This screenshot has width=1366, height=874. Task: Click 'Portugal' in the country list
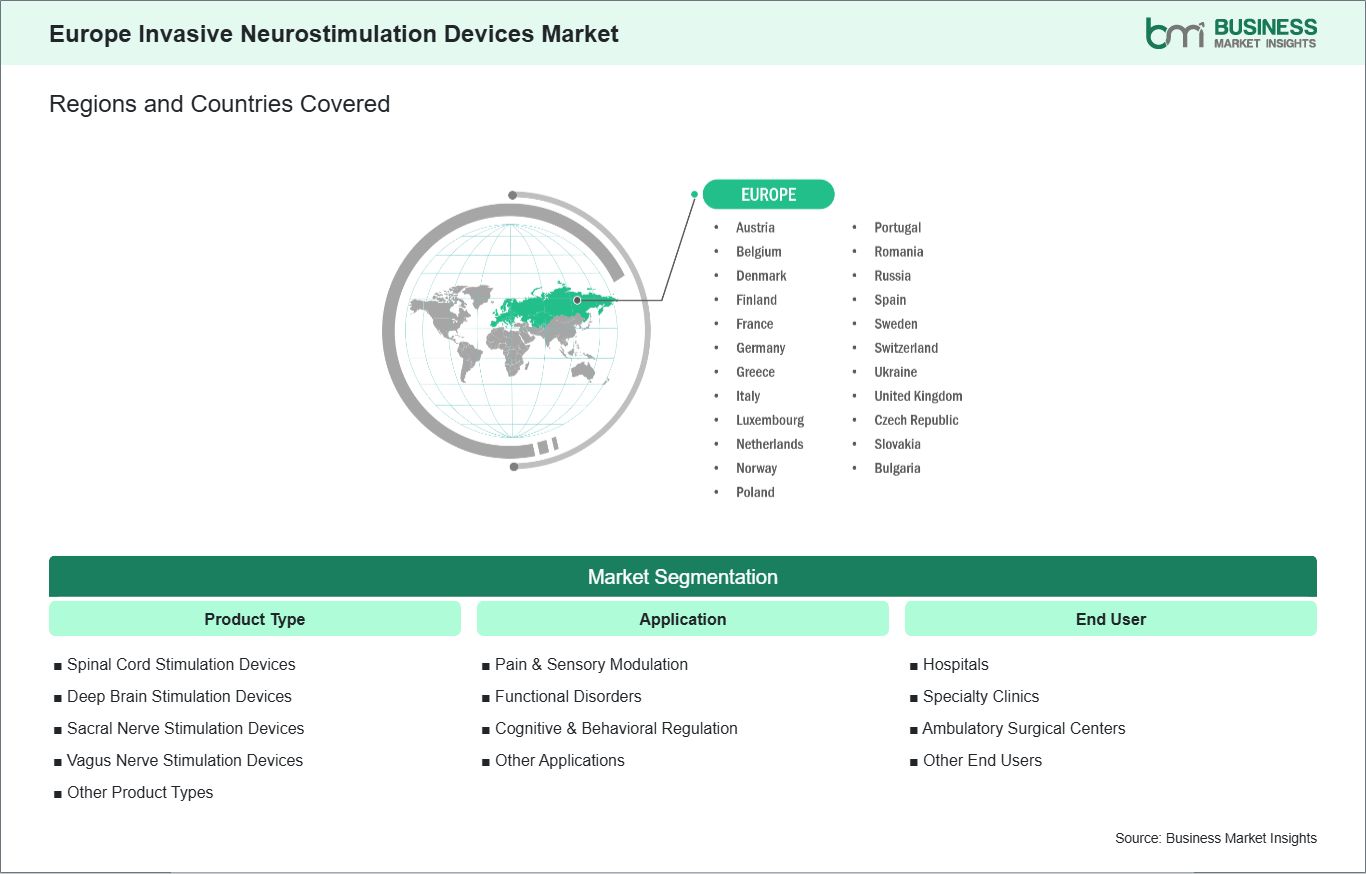[x=897, y=228]
